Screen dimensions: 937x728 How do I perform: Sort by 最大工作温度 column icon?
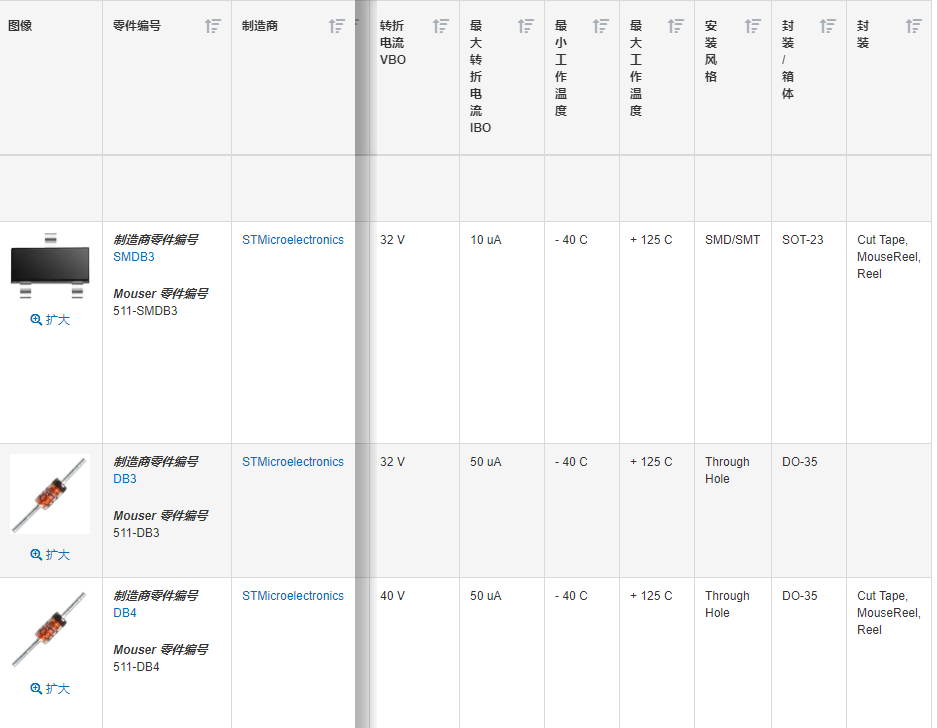coord(676,26)
